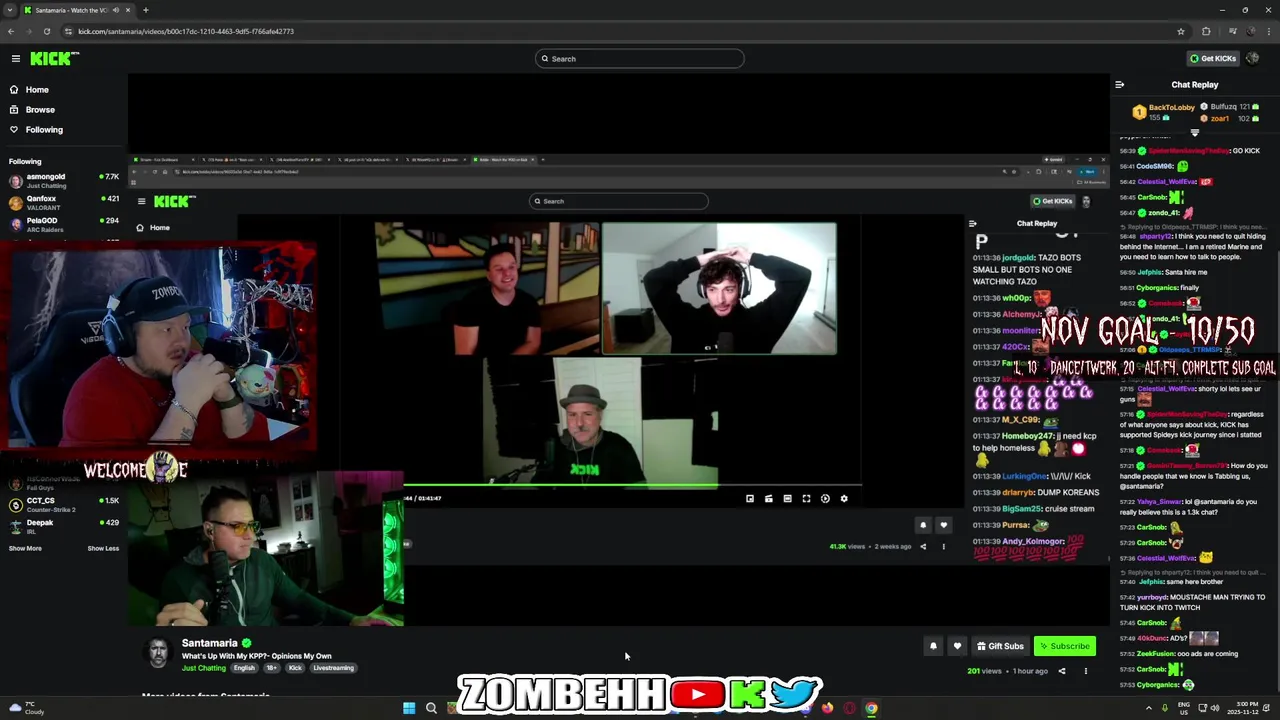The width and height of the screenshot is (1280, 720).
Task: Open Chrome extensions puzzle icon
Action: coord(1206,31)
